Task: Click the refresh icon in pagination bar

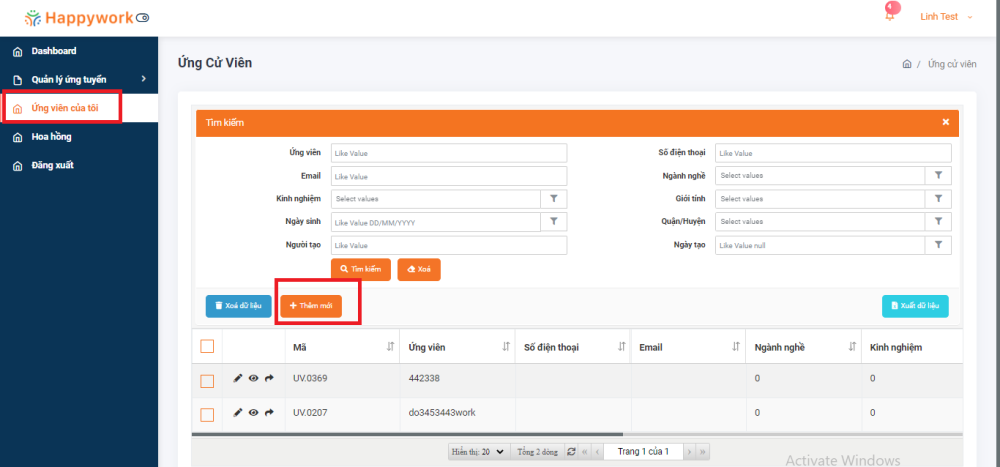Action: pos(570,452)
